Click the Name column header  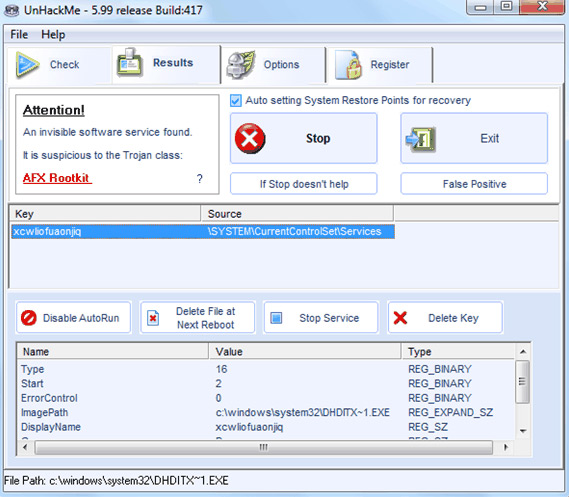(x=113, y=352)
